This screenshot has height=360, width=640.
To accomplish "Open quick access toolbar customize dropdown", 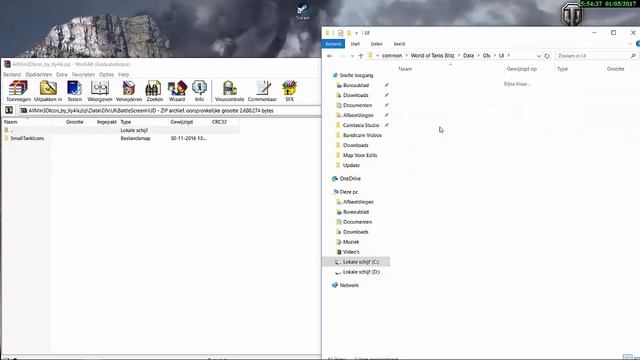I will (x=356, y=33).
